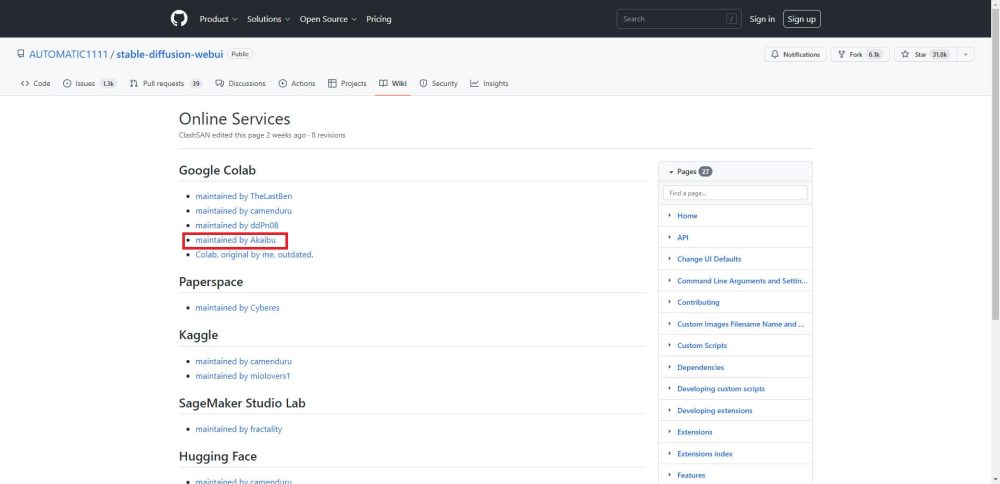The height and width of the screenshot is (484, 1000).
Task: Open the star list dropdown arrow
Action: coord(965,55)
